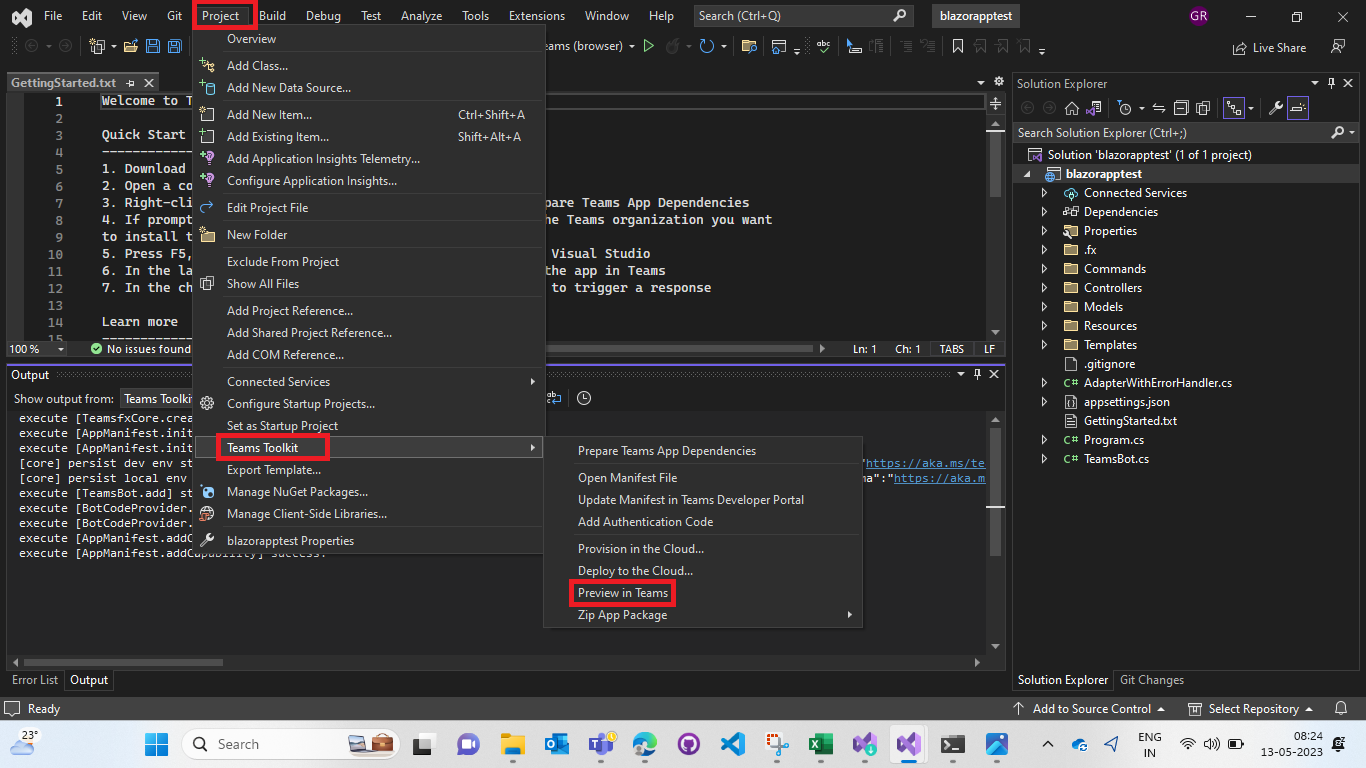Expand the Templates folder
The image size is (1366, 768).
pyautogui.click(x=1044, y=345)
